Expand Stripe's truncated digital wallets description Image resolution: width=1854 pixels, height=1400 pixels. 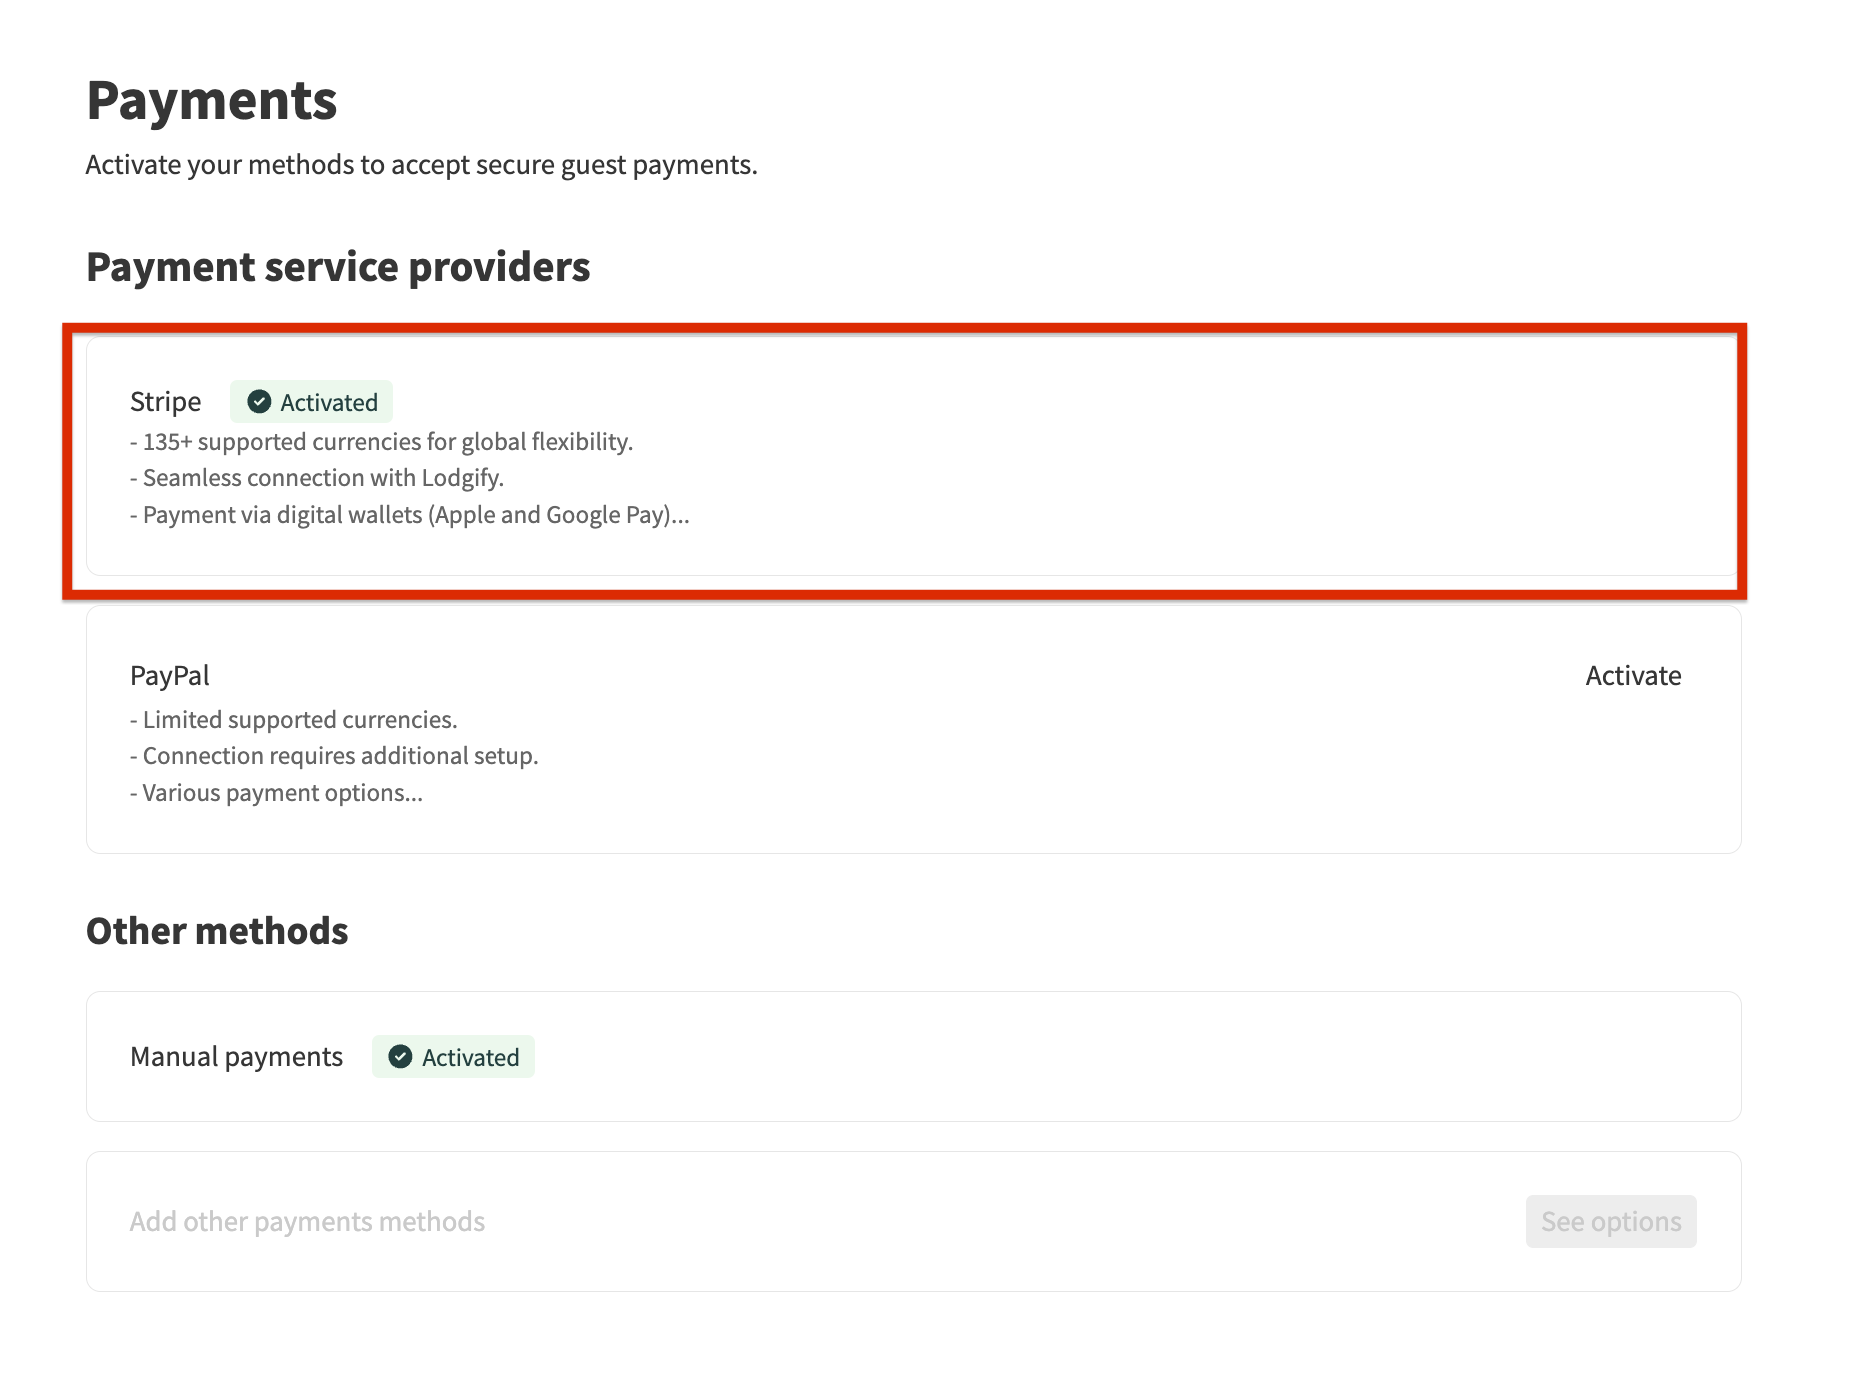409,514
